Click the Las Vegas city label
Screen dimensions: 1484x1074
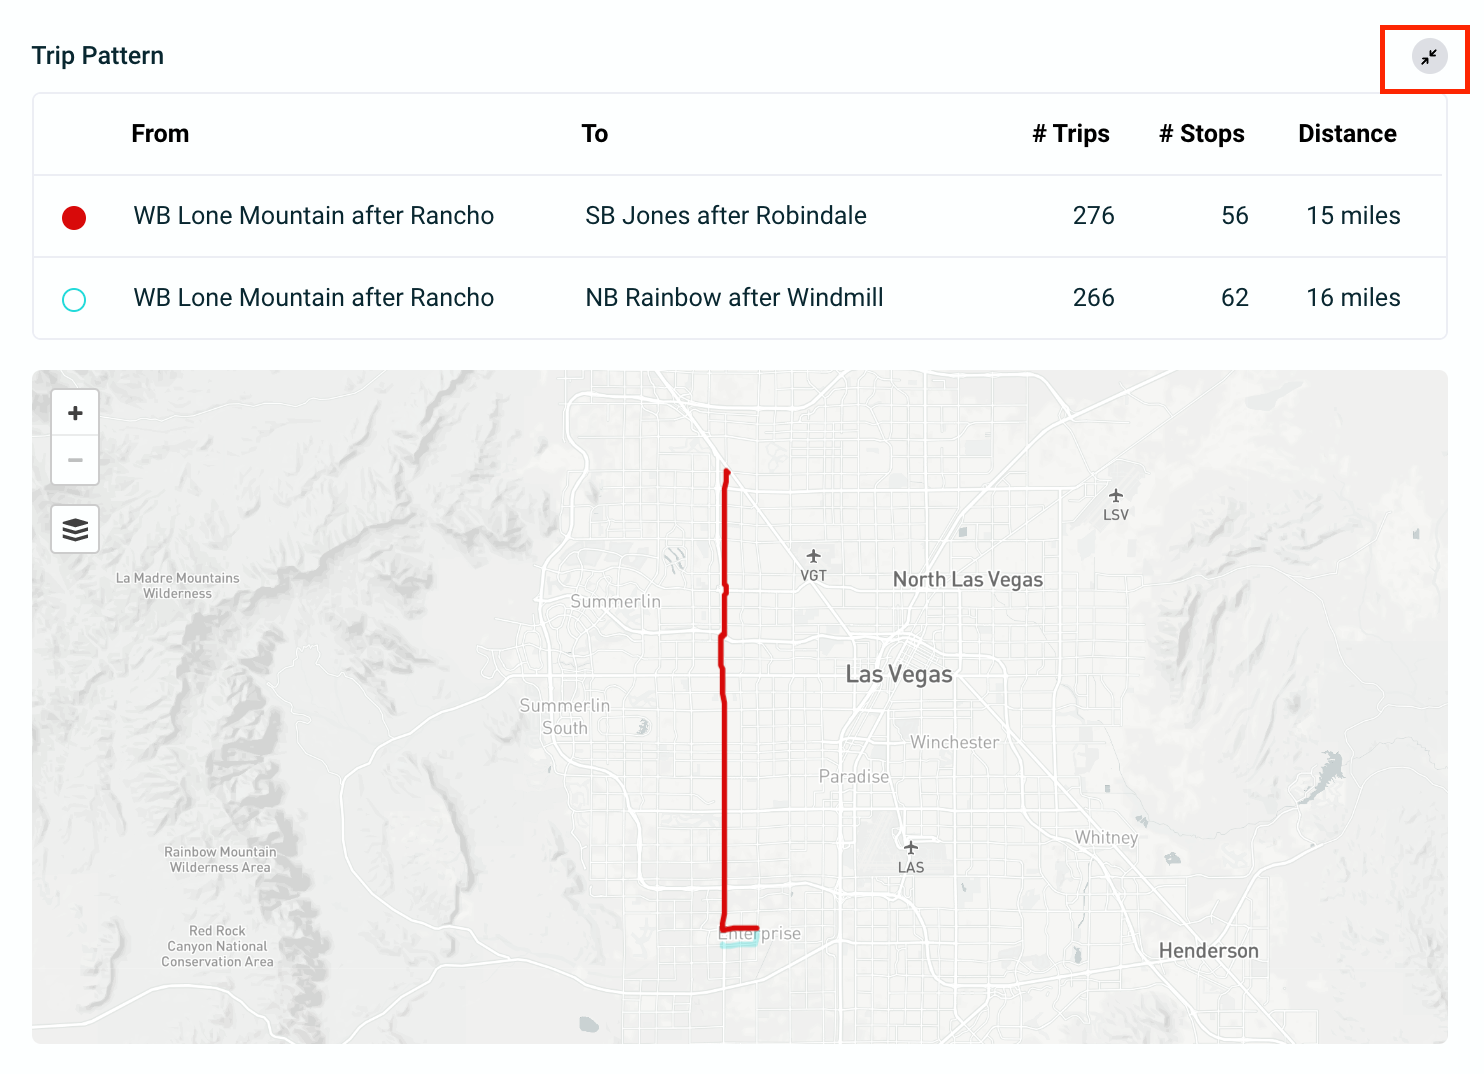(x=898, y=675)
